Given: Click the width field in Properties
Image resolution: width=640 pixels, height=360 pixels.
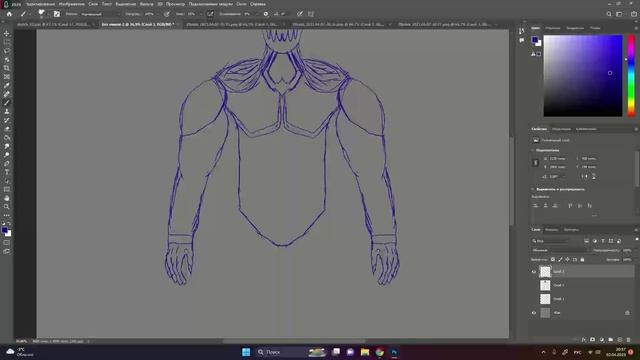Looking at the screenshot, I should pos(558,158).
